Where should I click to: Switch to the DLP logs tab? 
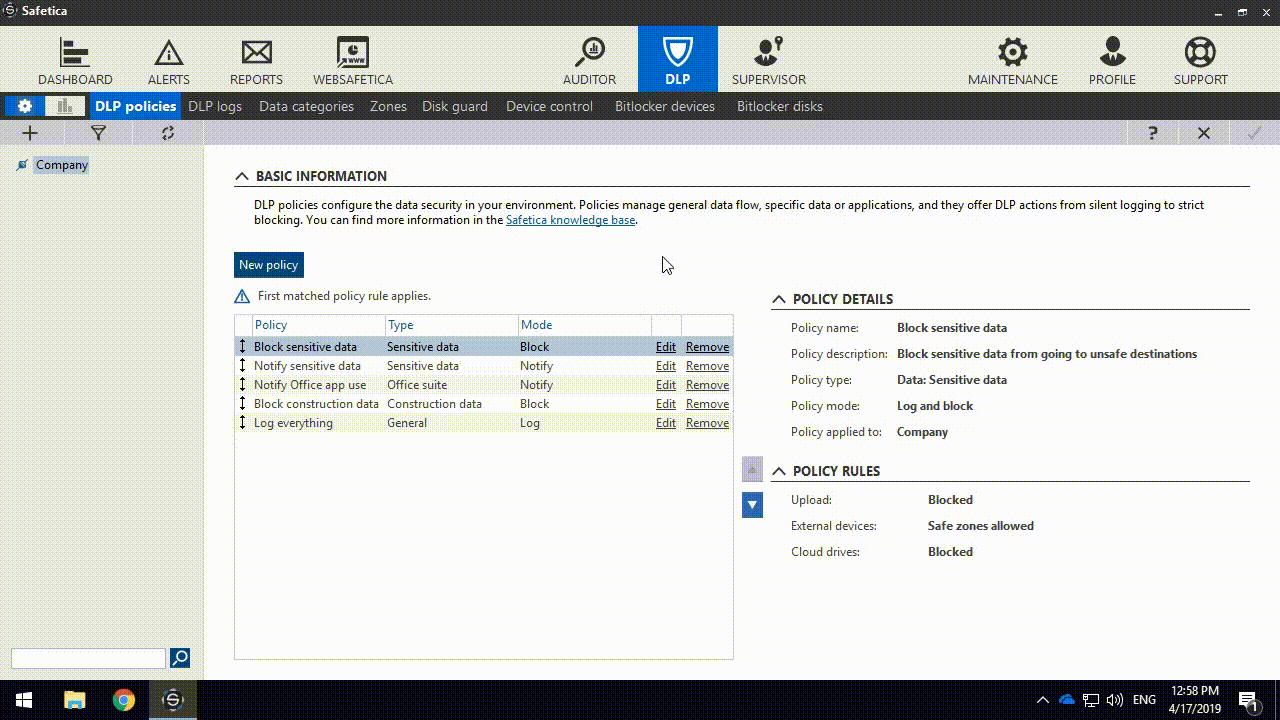pos(215,105)
